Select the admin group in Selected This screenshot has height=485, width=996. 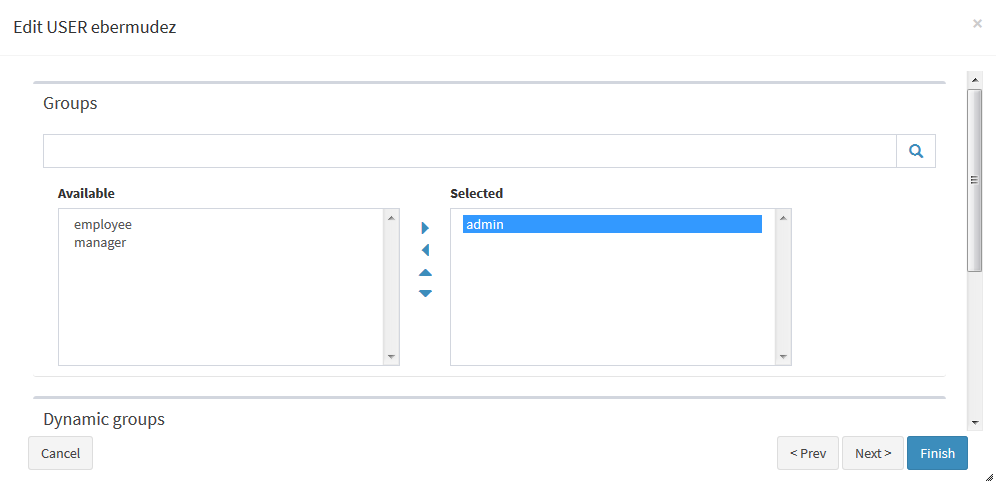[x=612, y=225]
